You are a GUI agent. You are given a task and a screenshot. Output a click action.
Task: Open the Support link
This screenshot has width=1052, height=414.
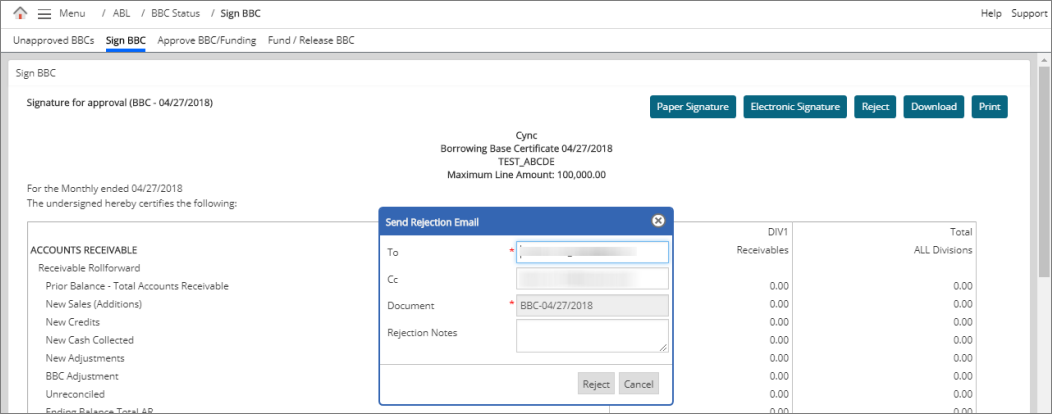pos(1028,13)
